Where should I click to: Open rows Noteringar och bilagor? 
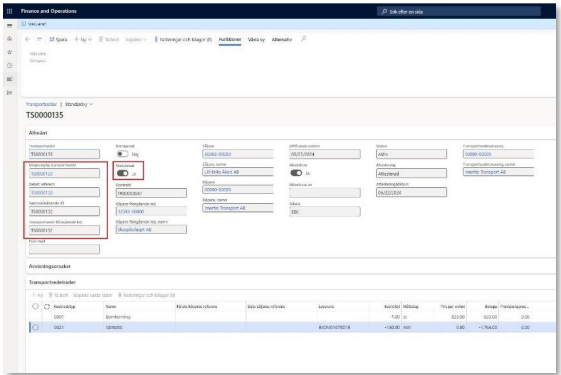click(146, 295)
